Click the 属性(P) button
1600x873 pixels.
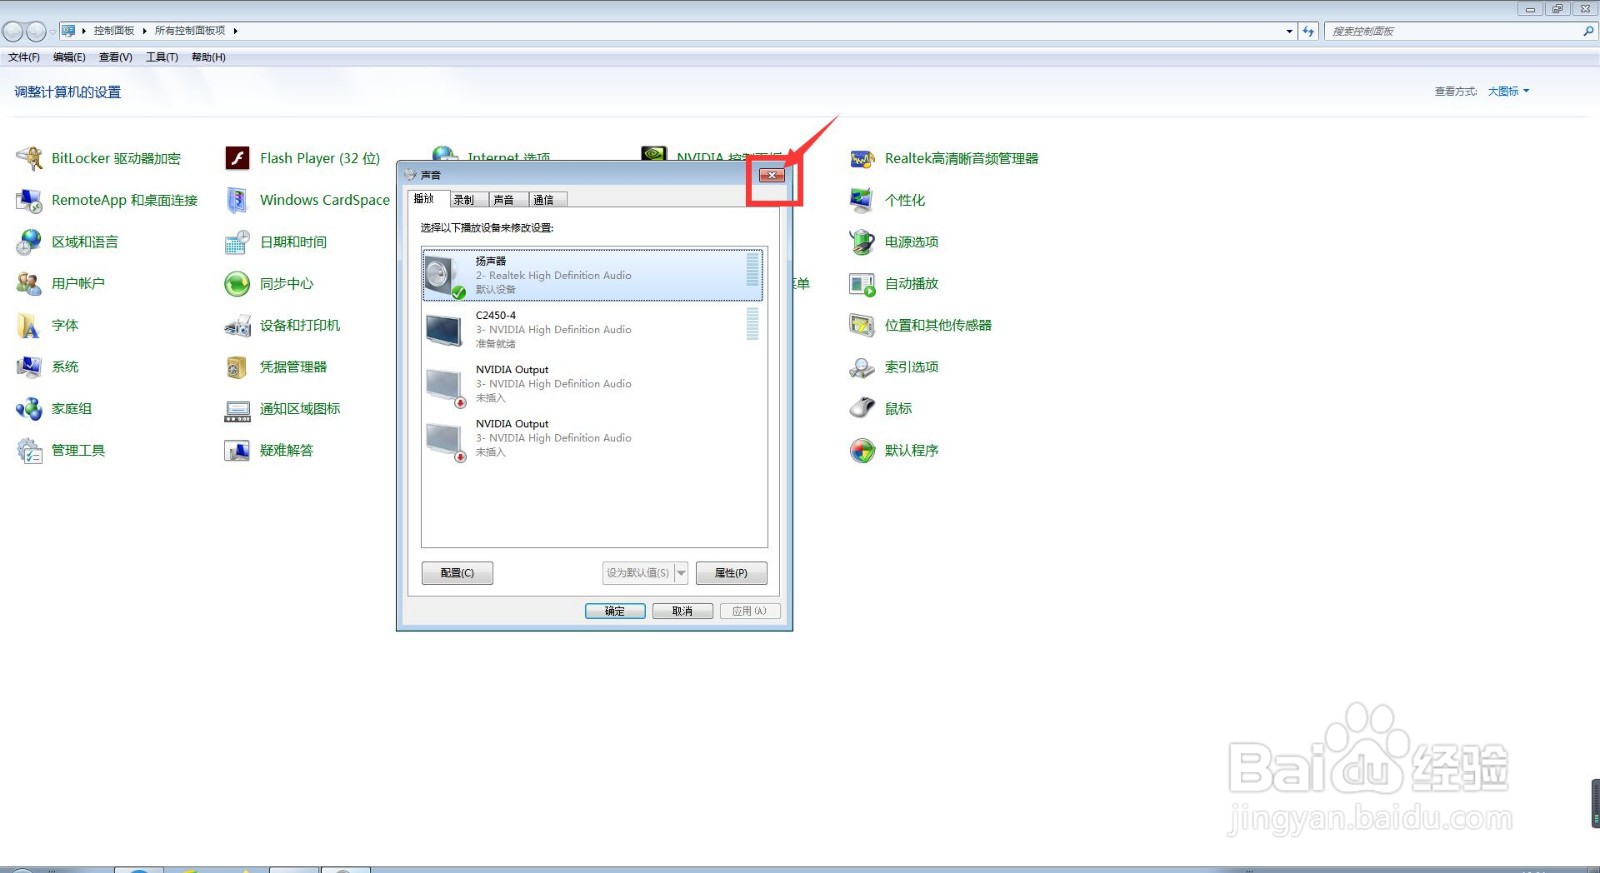731,573
